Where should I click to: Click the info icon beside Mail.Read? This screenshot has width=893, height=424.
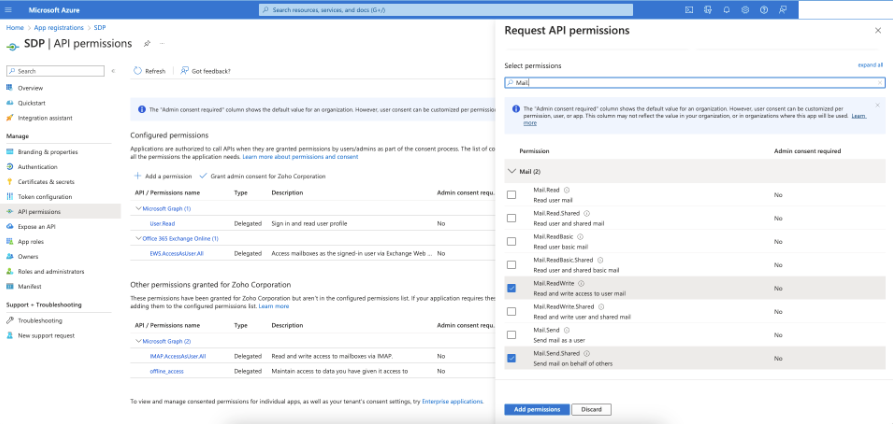(567, 189)
